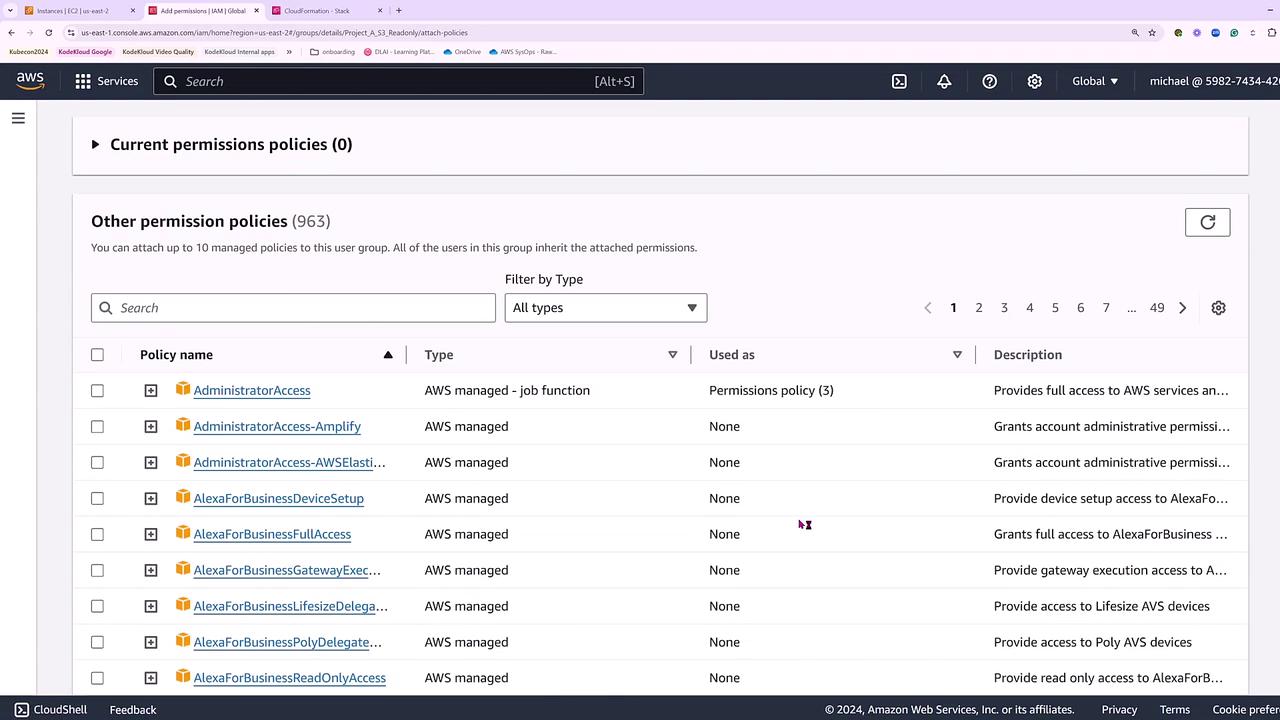1280x720 pixels.
Task: Open the AdministratorAccess policy link
Action: [x=252, y=391]
